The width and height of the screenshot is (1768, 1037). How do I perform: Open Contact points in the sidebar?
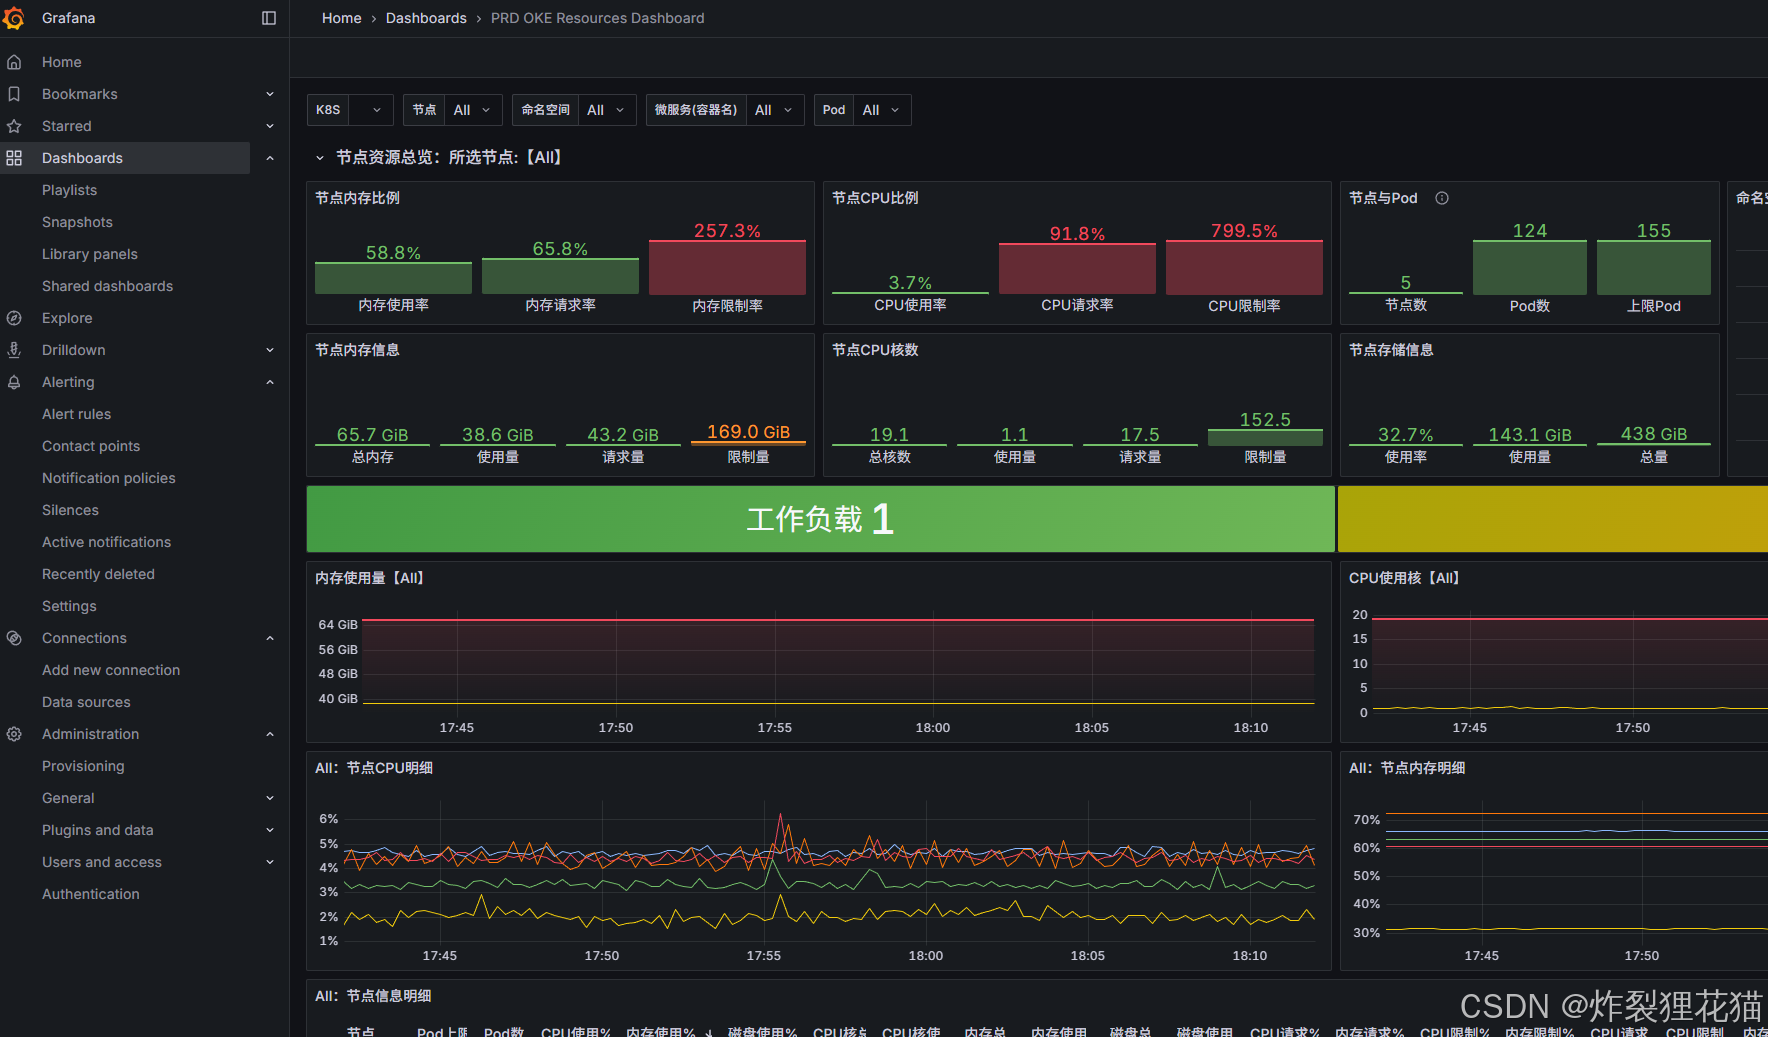click(91, 446)
